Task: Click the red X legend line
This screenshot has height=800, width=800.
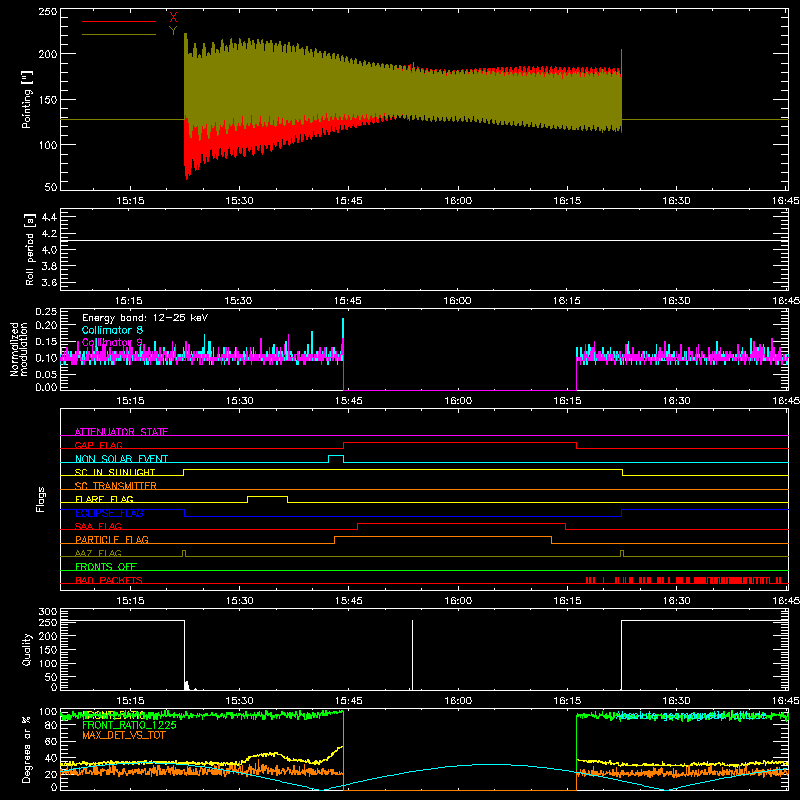Action: click(x=119, y=21)
